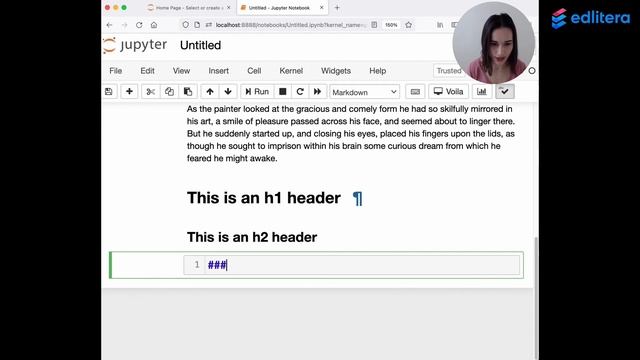This screenshot has height=360, width=640.
Task: Launch the Voila preview button
Action: click(448, 91)
